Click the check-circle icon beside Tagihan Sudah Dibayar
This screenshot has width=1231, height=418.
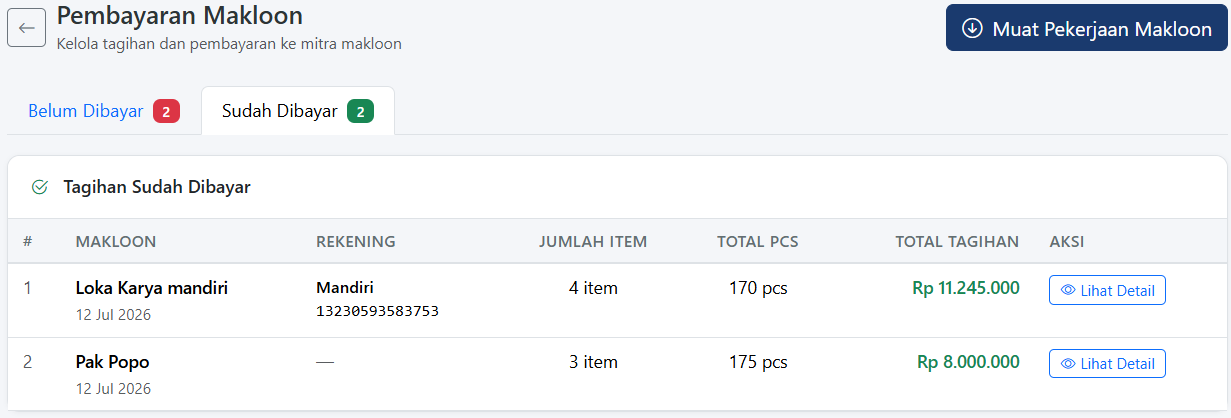pyautogui.click(x=40, y=187)
